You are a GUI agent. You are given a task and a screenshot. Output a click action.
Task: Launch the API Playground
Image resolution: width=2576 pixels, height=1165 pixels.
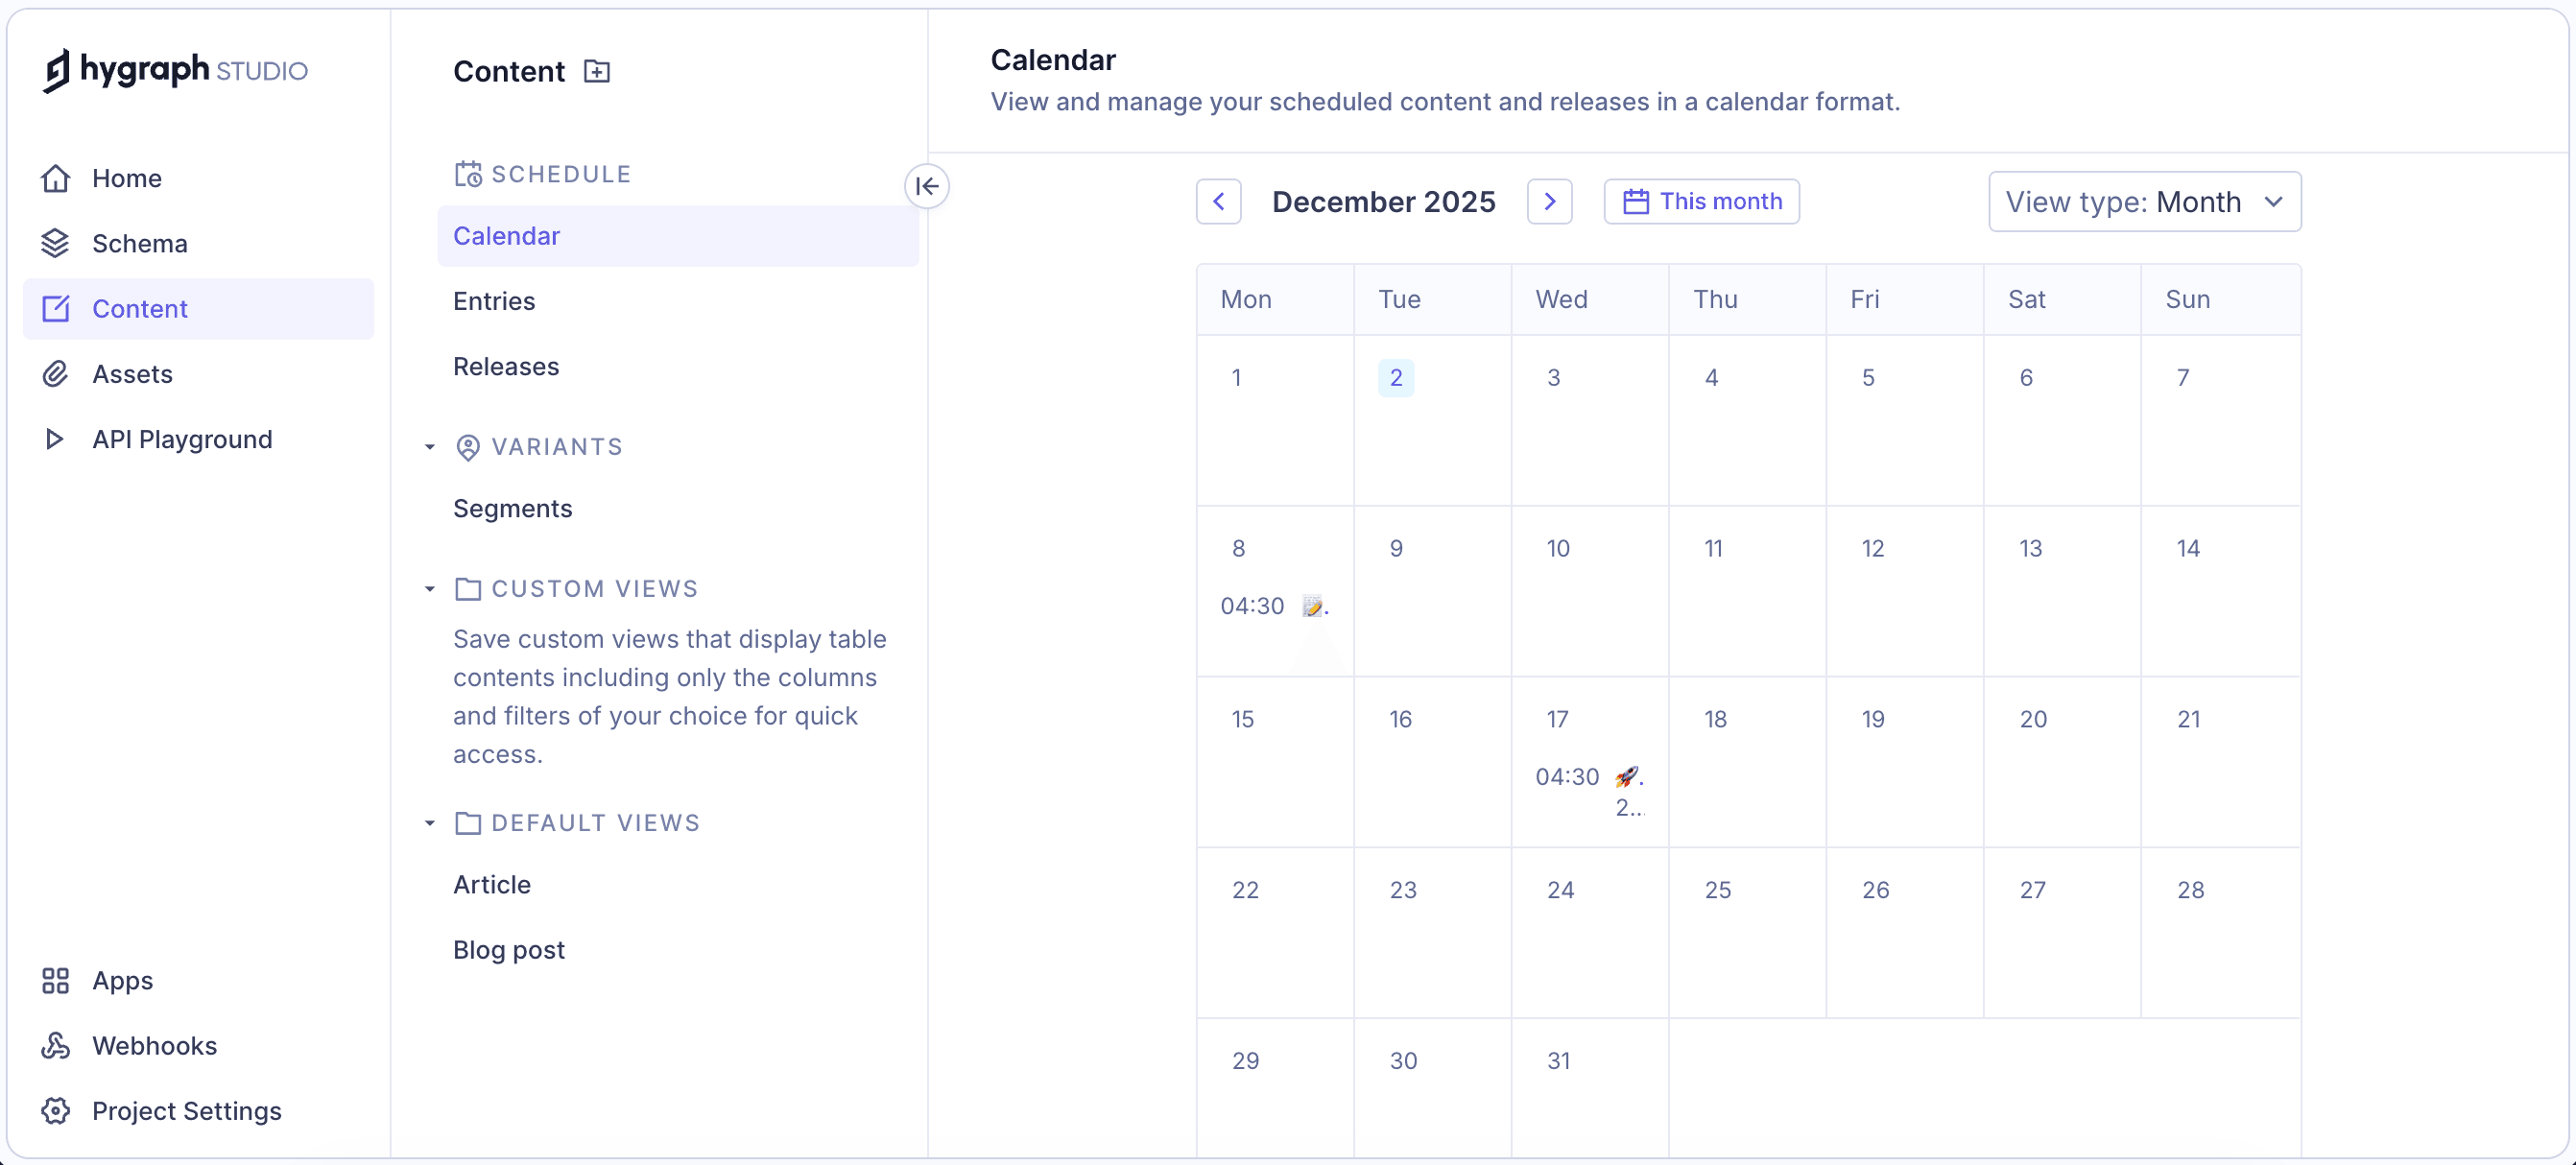pos(182,439)
